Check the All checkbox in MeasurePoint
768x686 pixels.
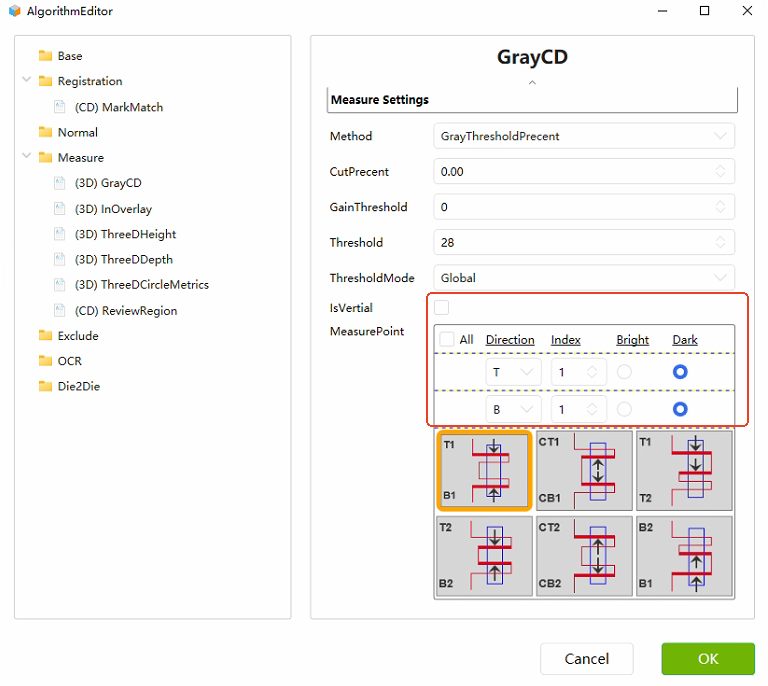coord(447,340)
